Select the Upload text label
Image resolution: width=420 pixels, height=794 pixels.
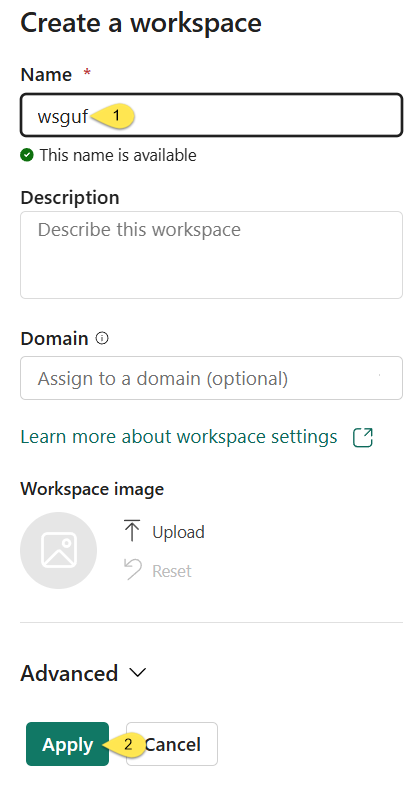pos(178,532)
